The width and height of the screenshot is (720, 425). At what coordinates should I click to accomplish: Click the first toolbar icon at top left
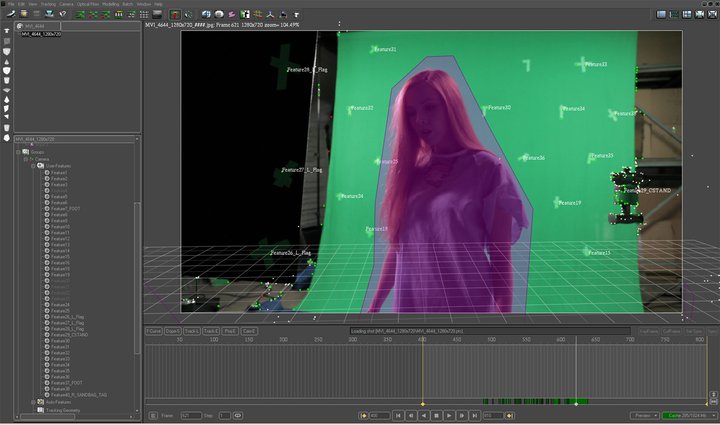click(11, 14)
